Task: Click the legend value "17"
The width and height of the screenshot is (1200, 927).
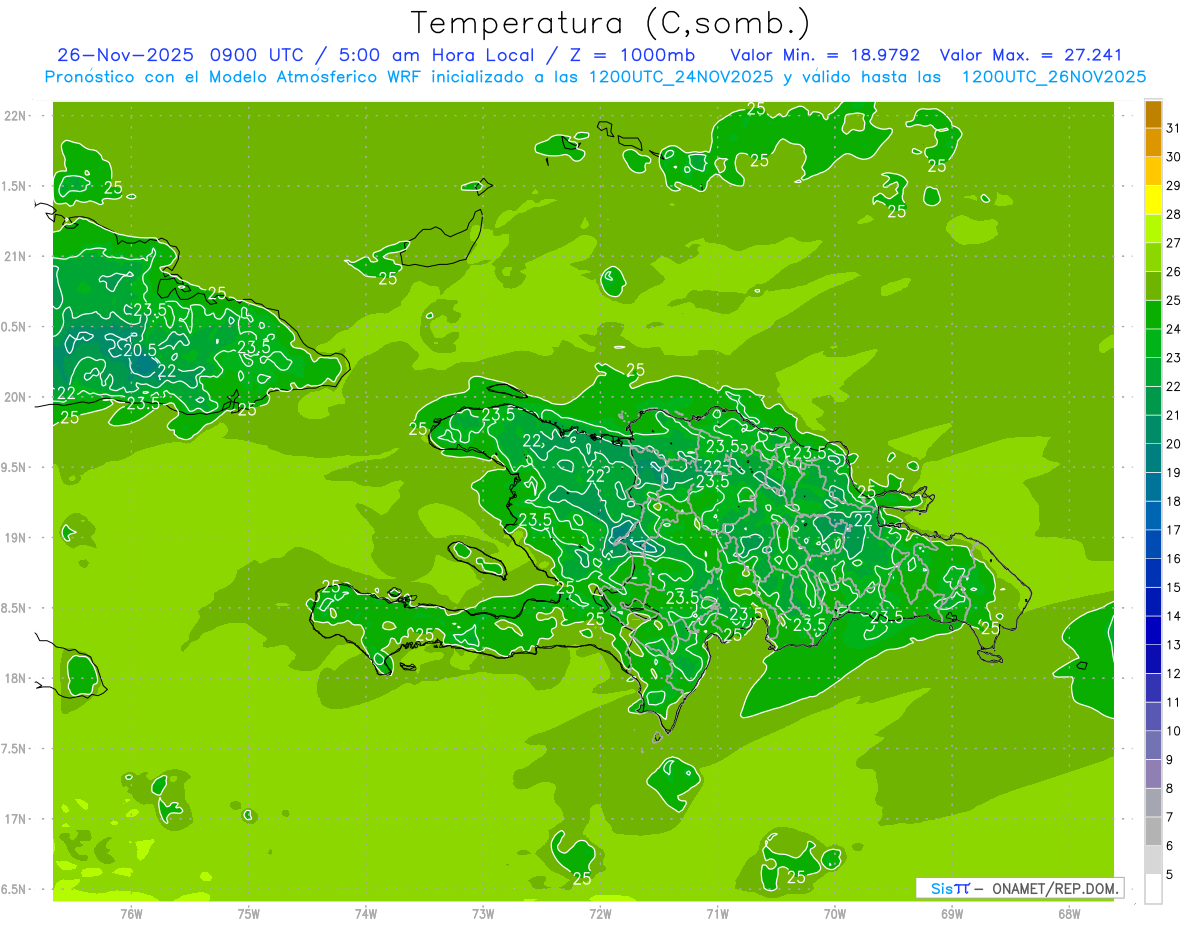Action: point(1174,530)
